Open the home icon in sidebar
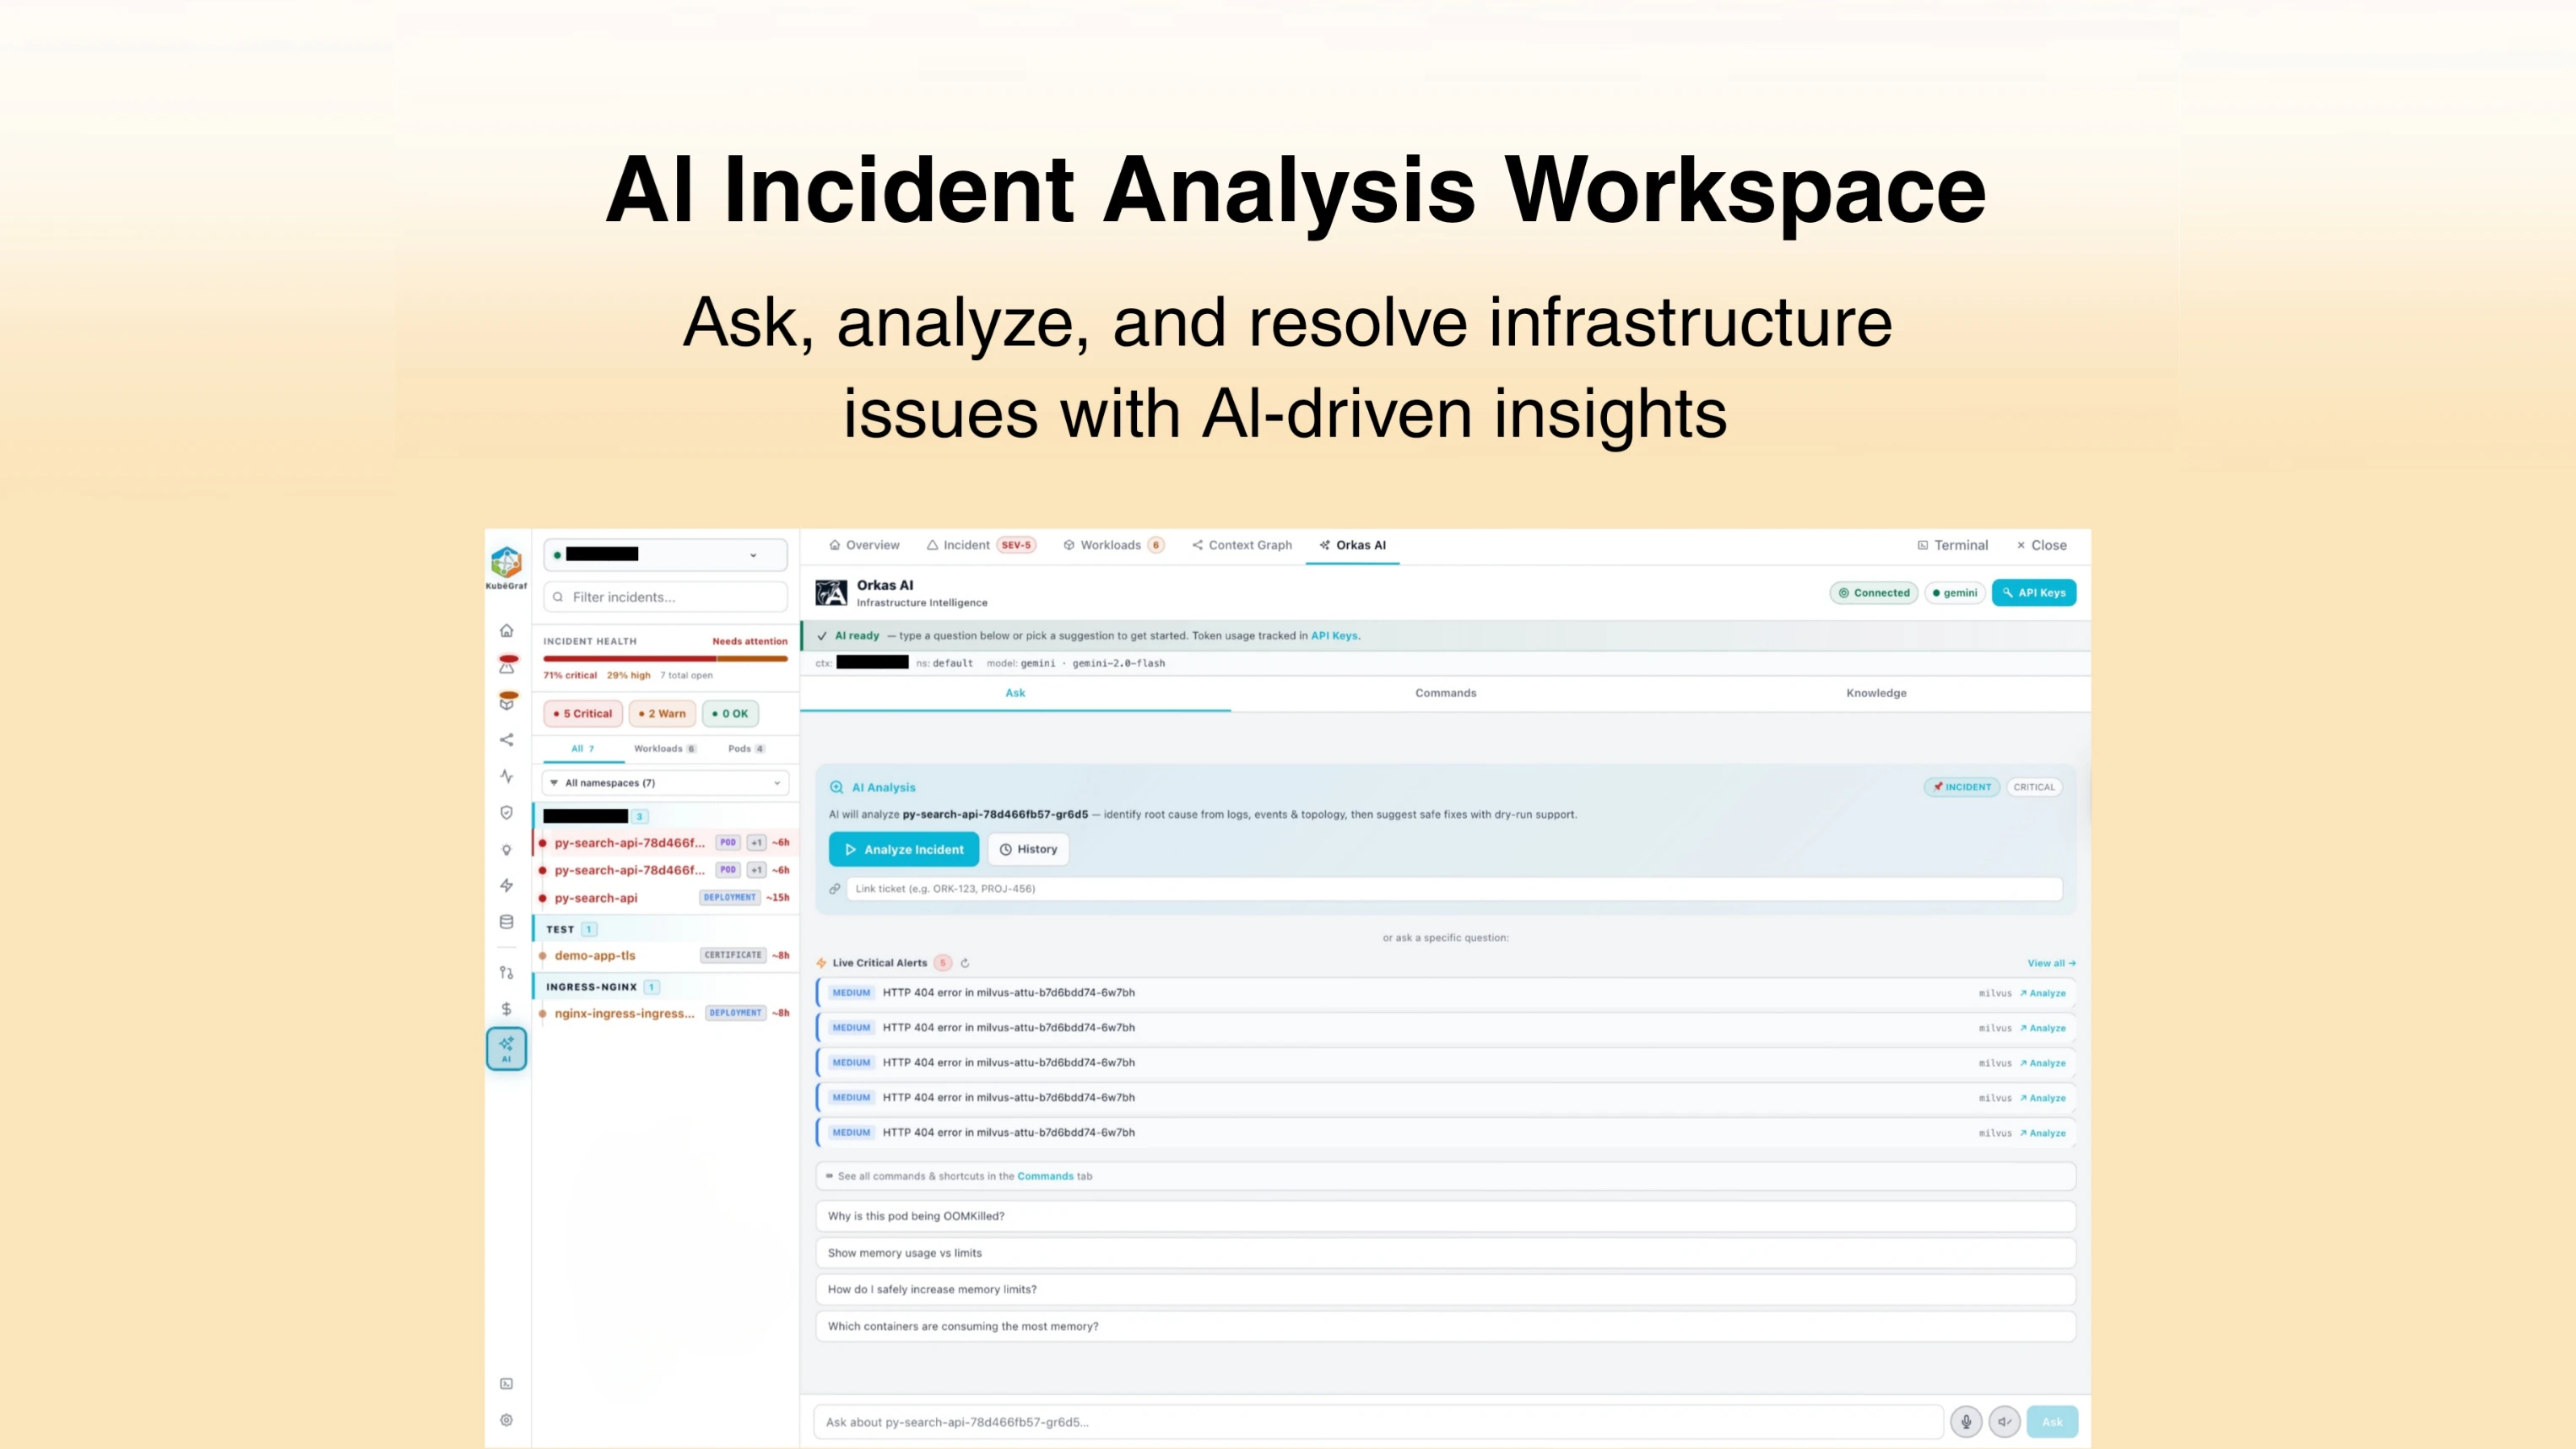2576x1449 pixels. coord(506,631)
